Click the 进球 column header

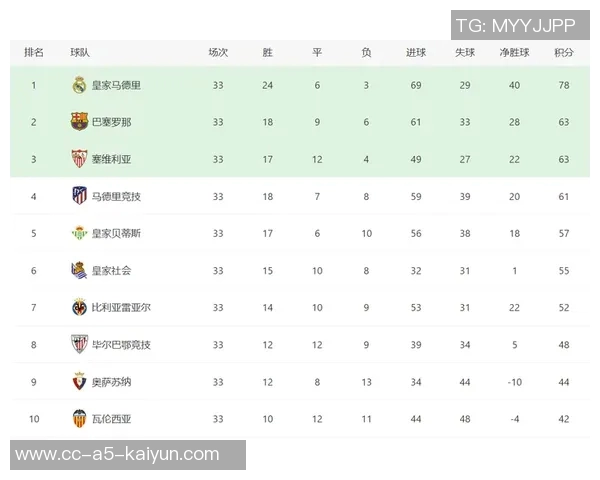416,51
